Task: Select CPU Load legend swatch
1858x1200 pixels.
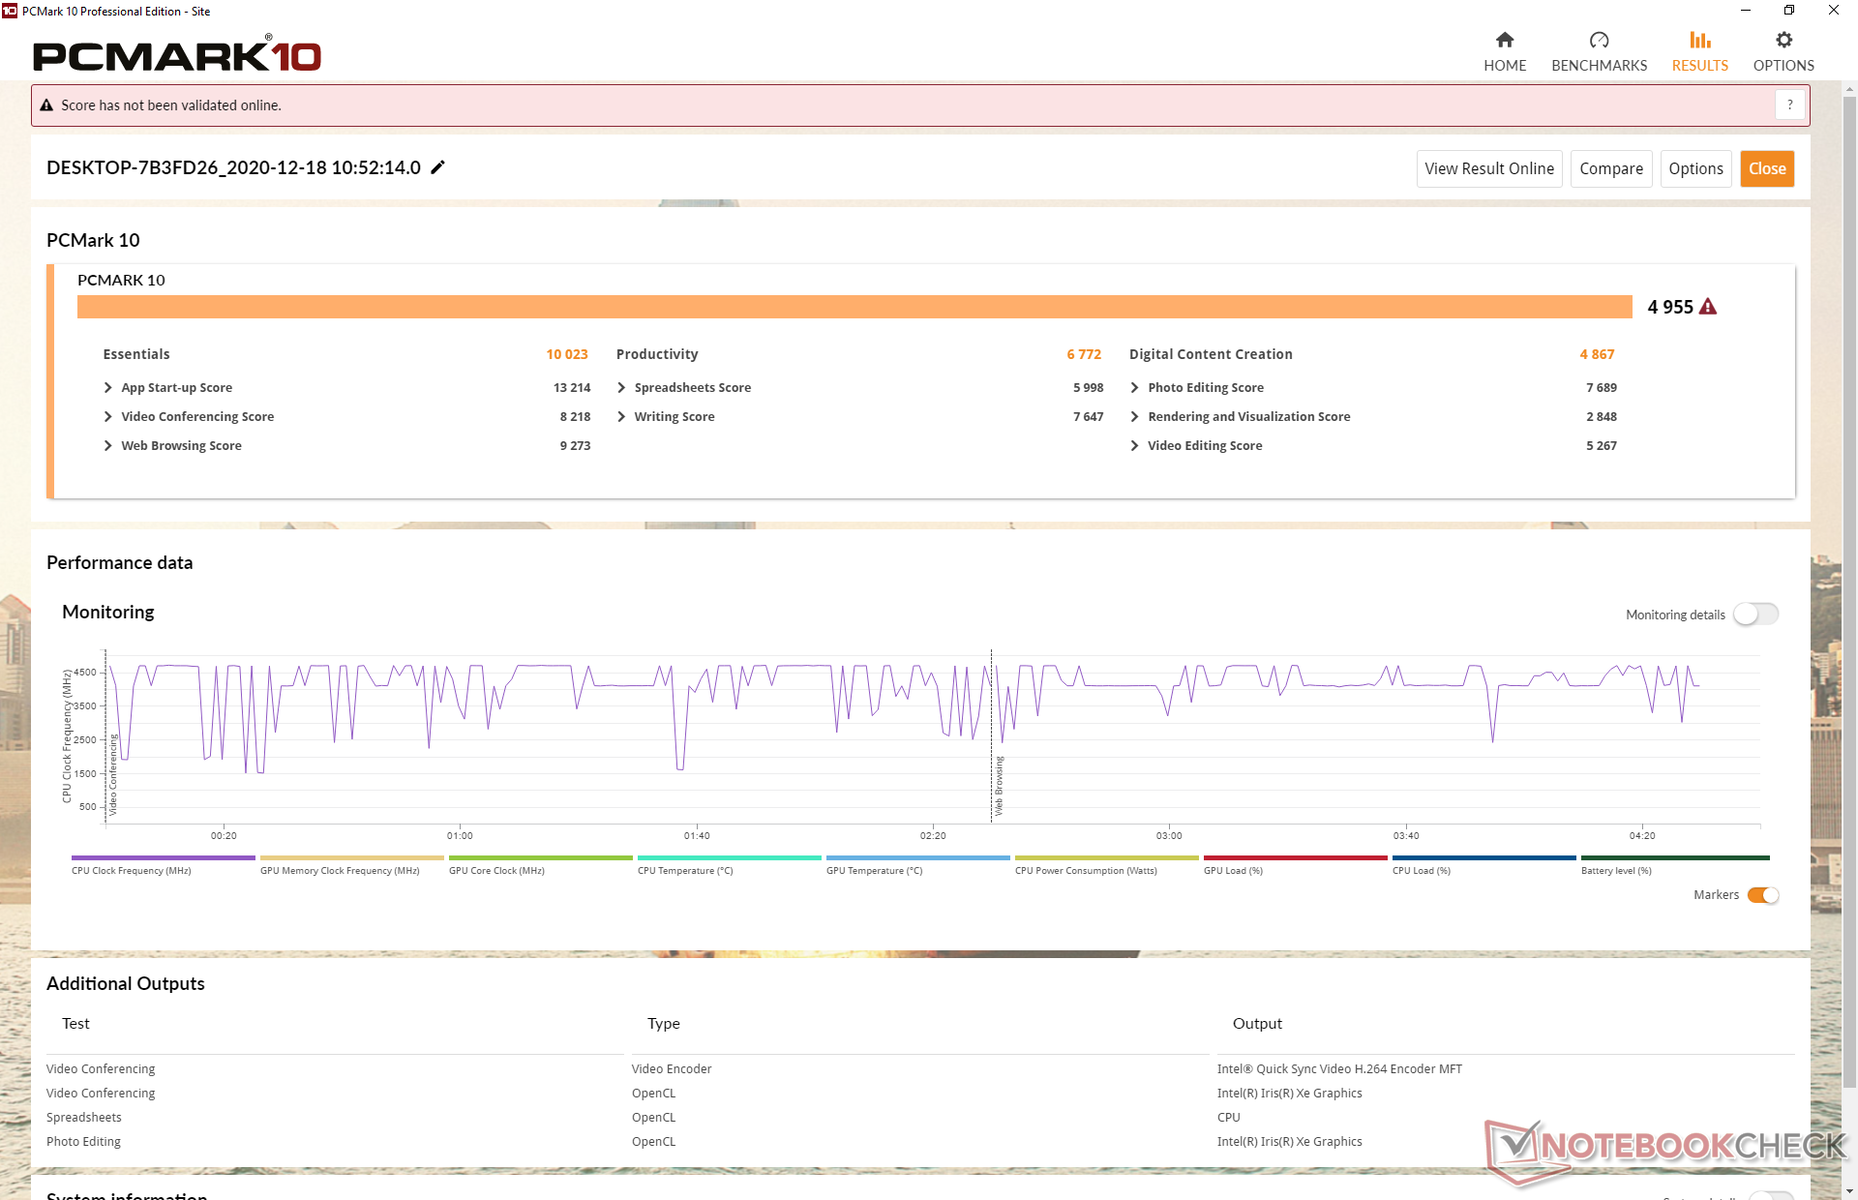Action: [1484, 858]
